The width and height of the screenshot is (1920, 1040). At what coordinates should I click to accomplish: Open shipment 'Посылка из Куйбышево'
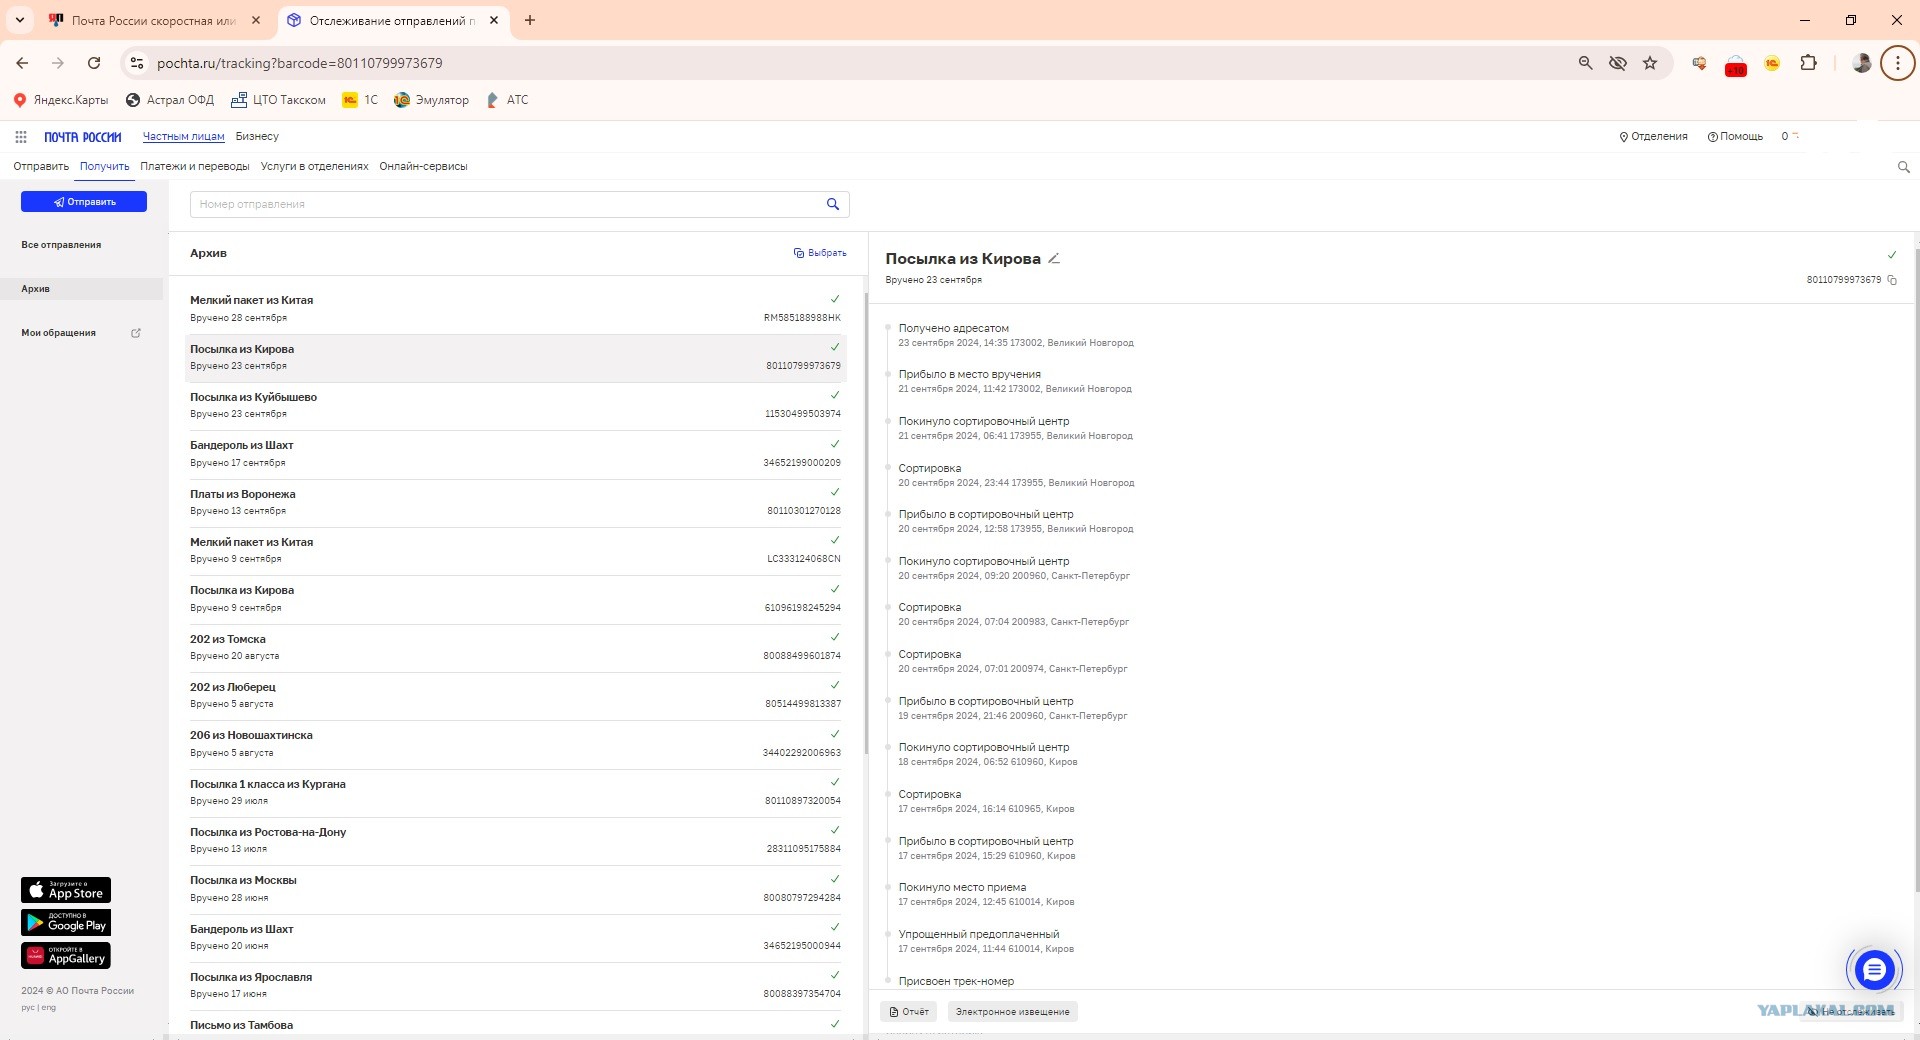pyautogui.click(x=515, y=406)
